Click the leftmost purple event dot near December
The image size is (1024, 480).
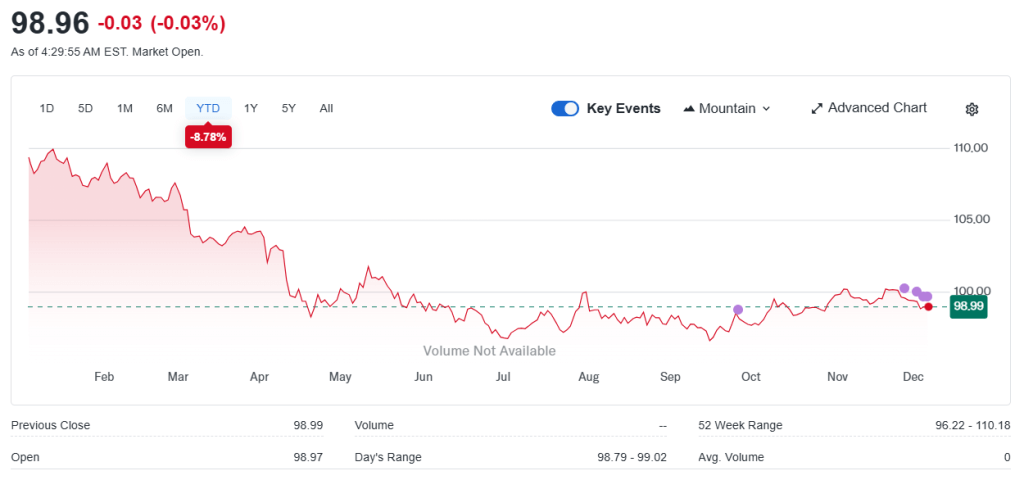pyautogui.click(x=905, y=288)
